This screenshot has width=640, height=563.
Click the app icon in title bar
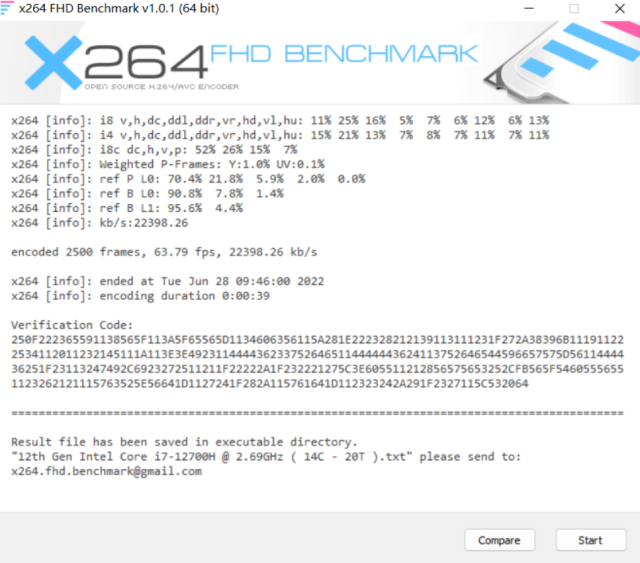point(7,8)
